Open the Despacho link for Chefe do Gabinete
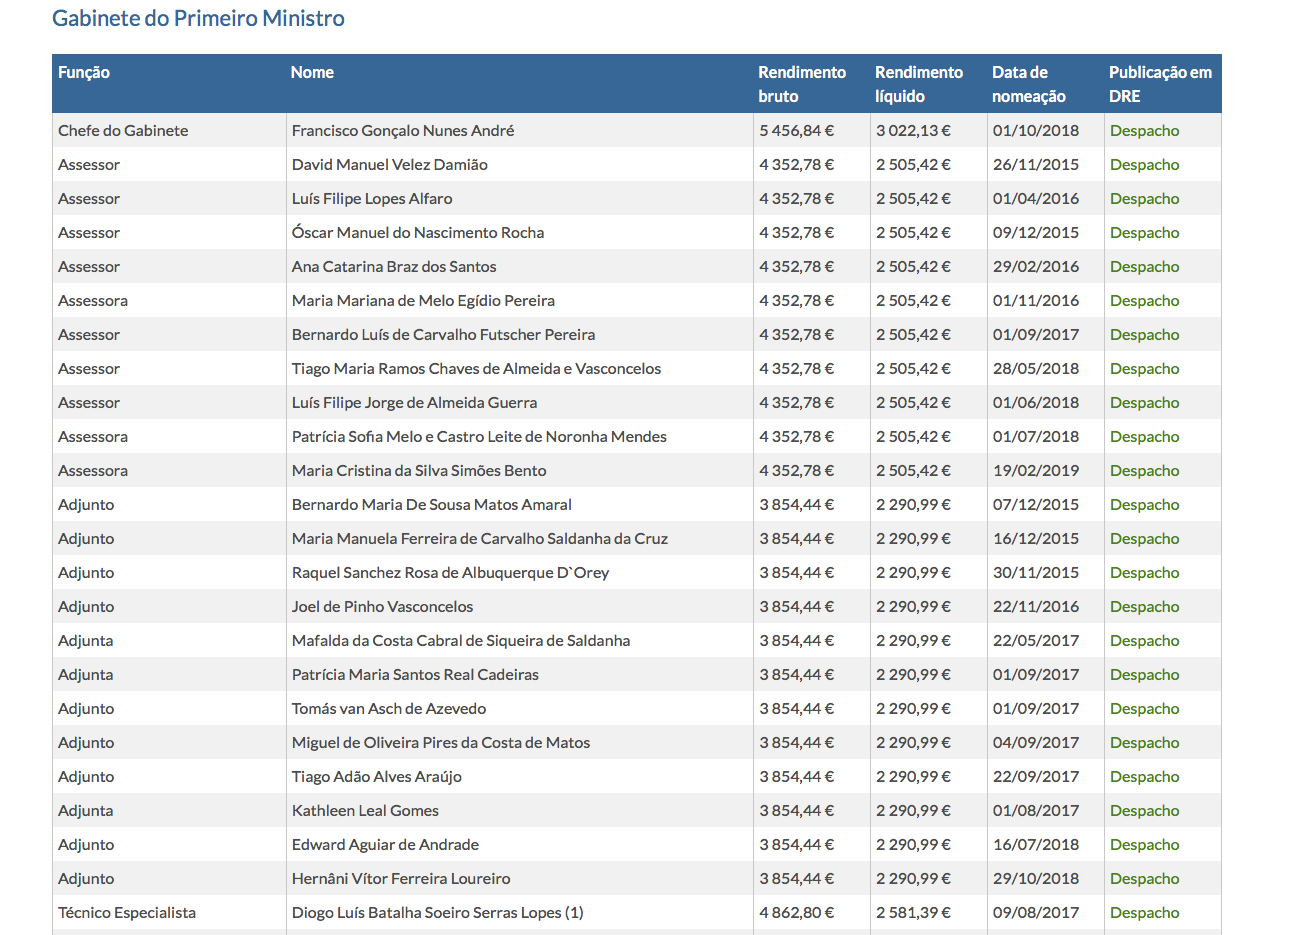Image resolution: width=1297 pixels, height=935 pixels. (x=1144, y=131)
